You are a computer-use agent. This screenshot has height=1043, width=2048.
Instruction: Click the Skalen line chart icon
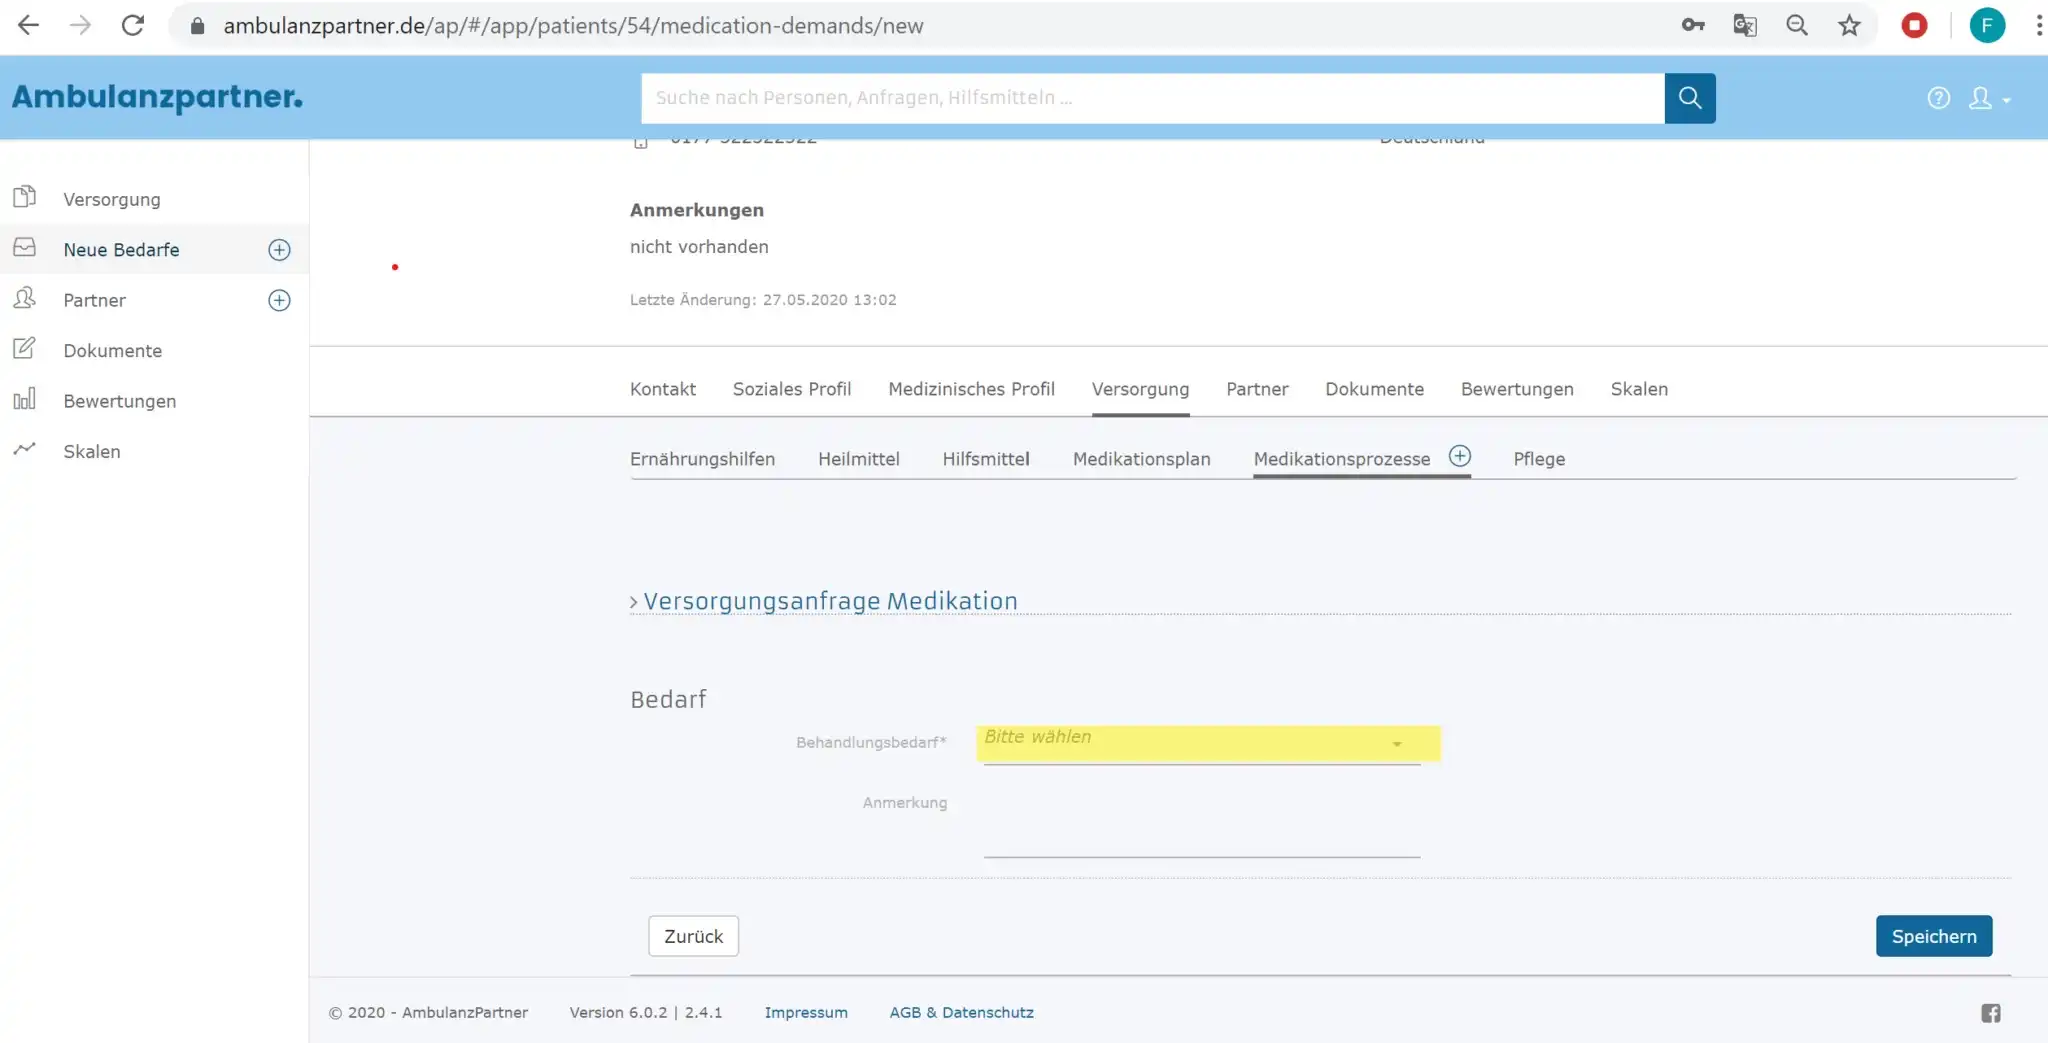coord(25,449)
